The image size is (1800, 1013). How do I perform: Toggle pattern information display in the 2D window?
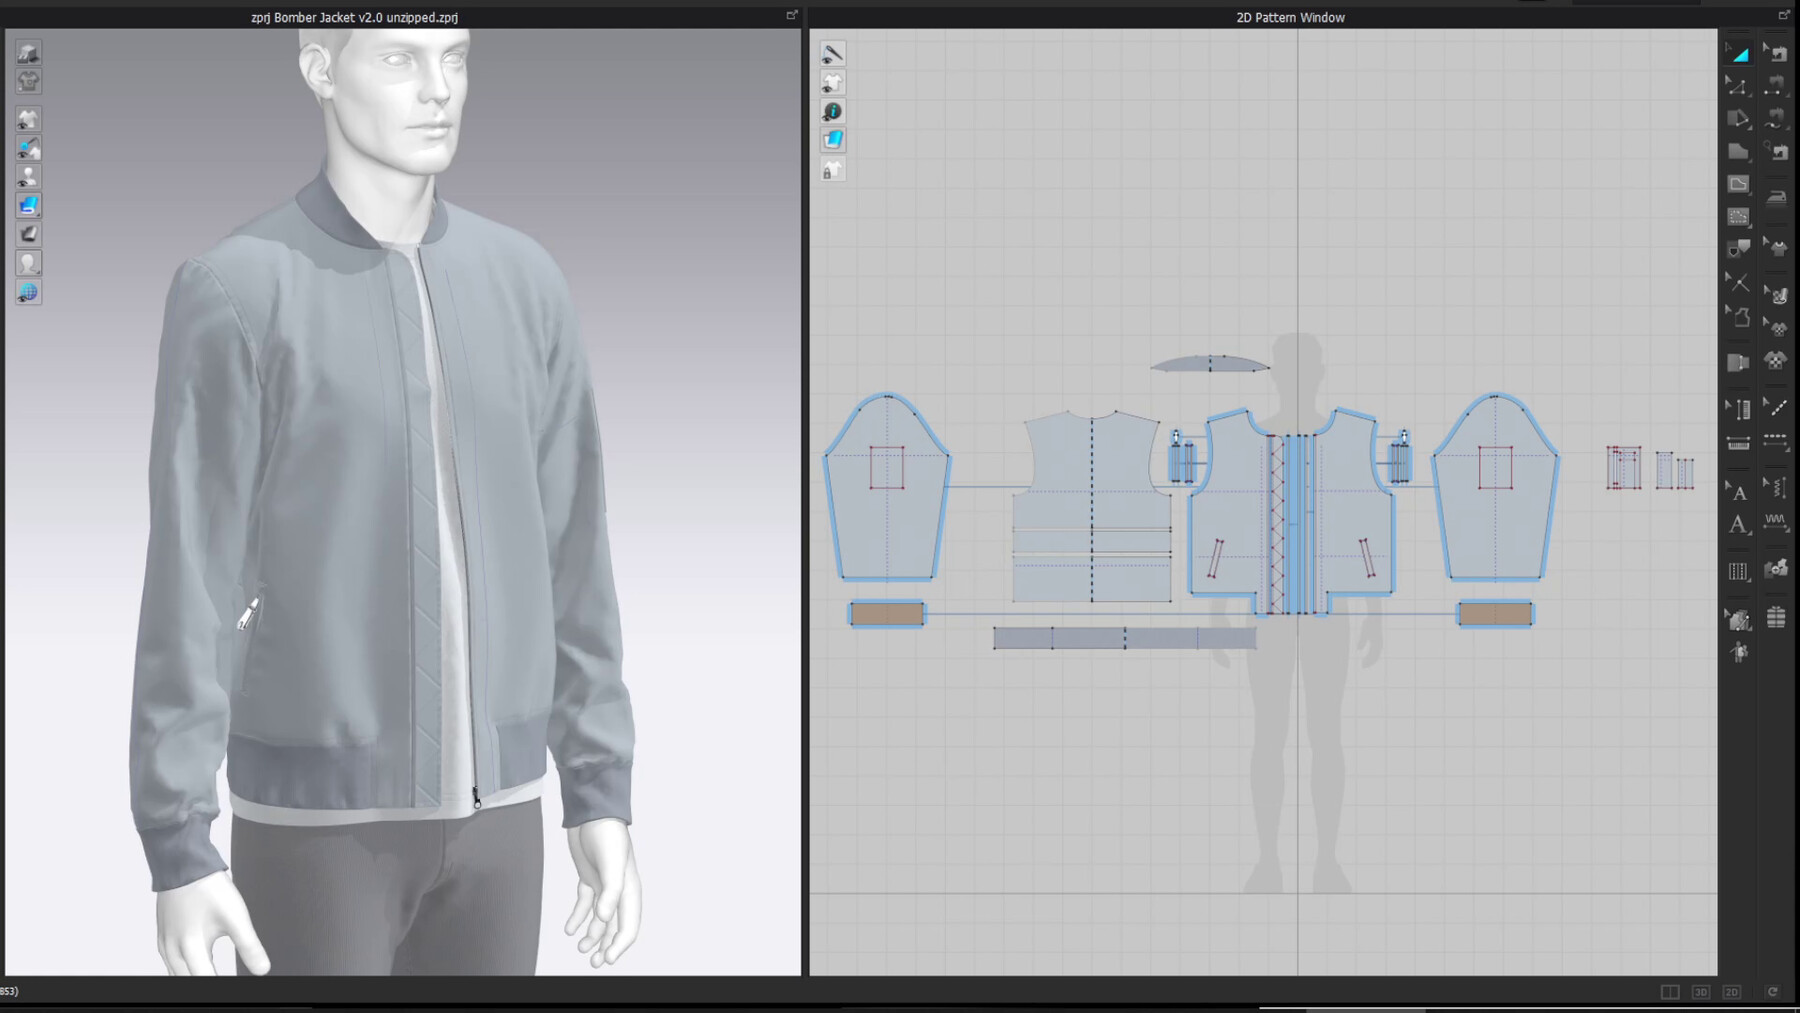coord(833,110)
